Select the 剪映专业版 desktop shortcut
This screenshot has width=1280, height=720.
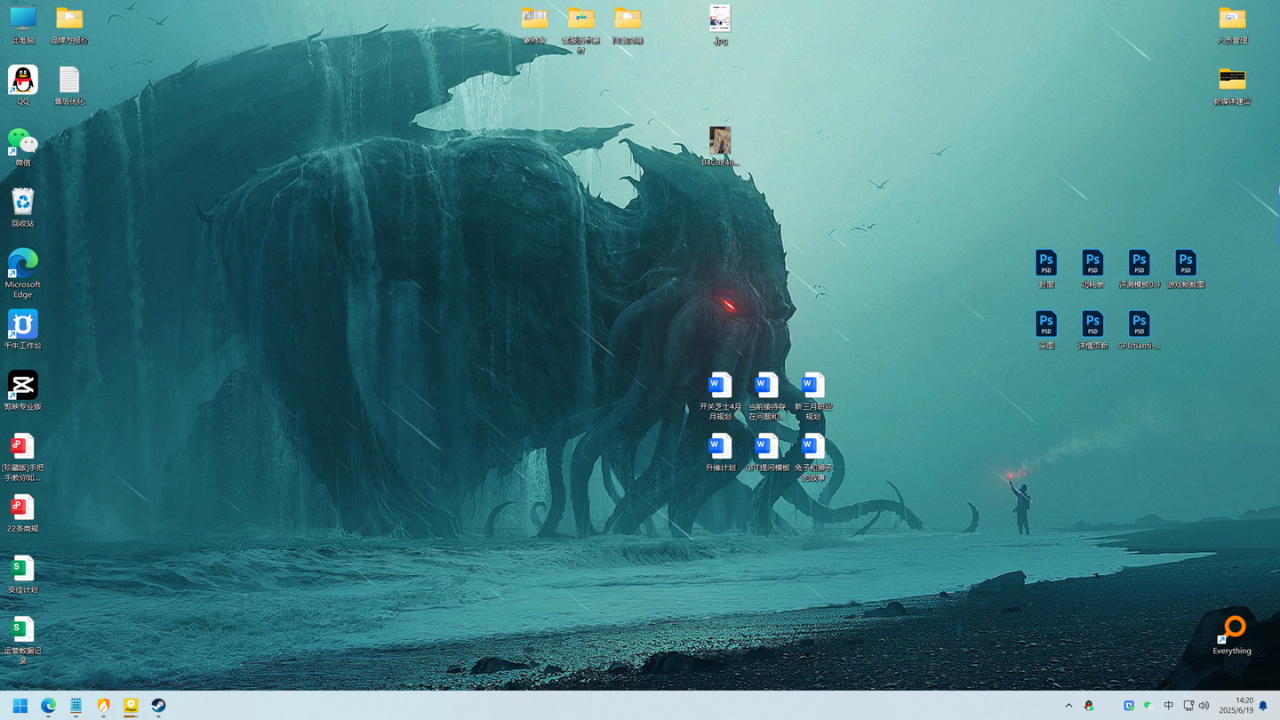click(x=23, y=390)
